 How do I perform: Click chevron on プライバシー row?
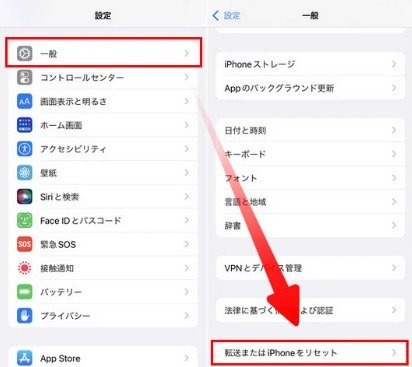(187, 316)
